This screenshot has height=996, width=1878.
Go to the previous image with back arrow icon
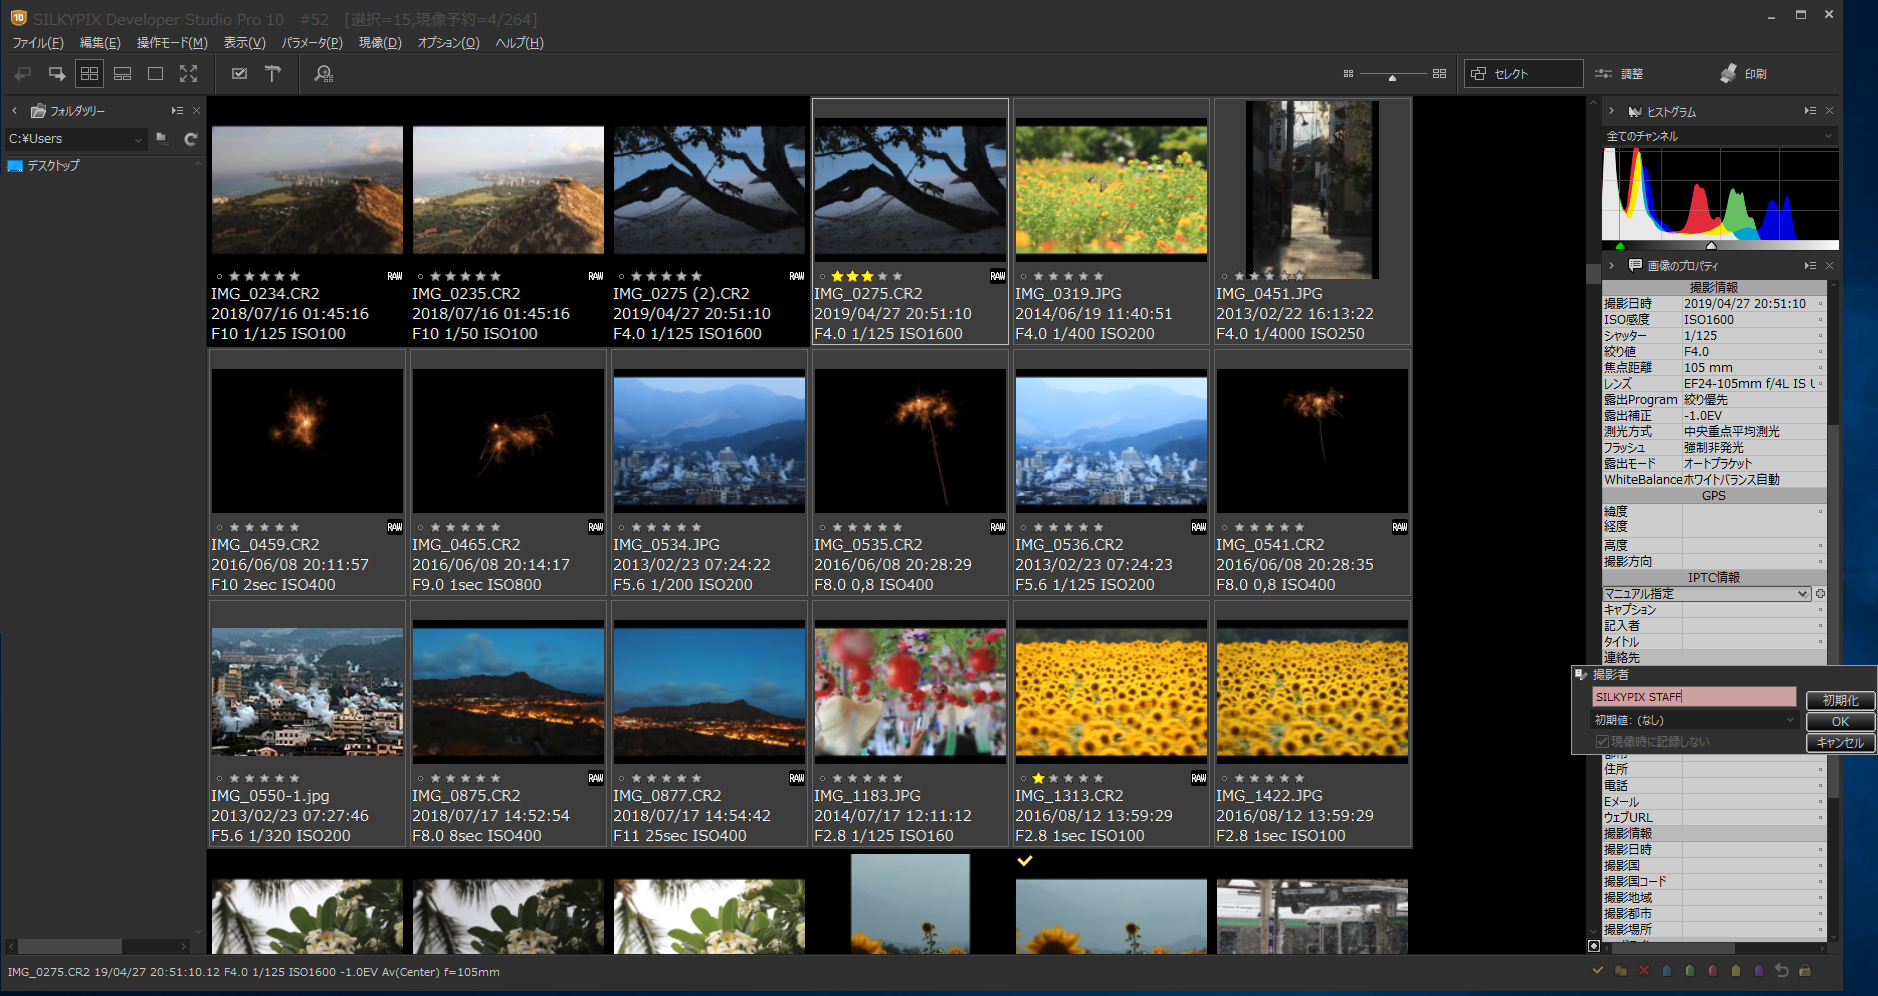[x=23, y=74]
